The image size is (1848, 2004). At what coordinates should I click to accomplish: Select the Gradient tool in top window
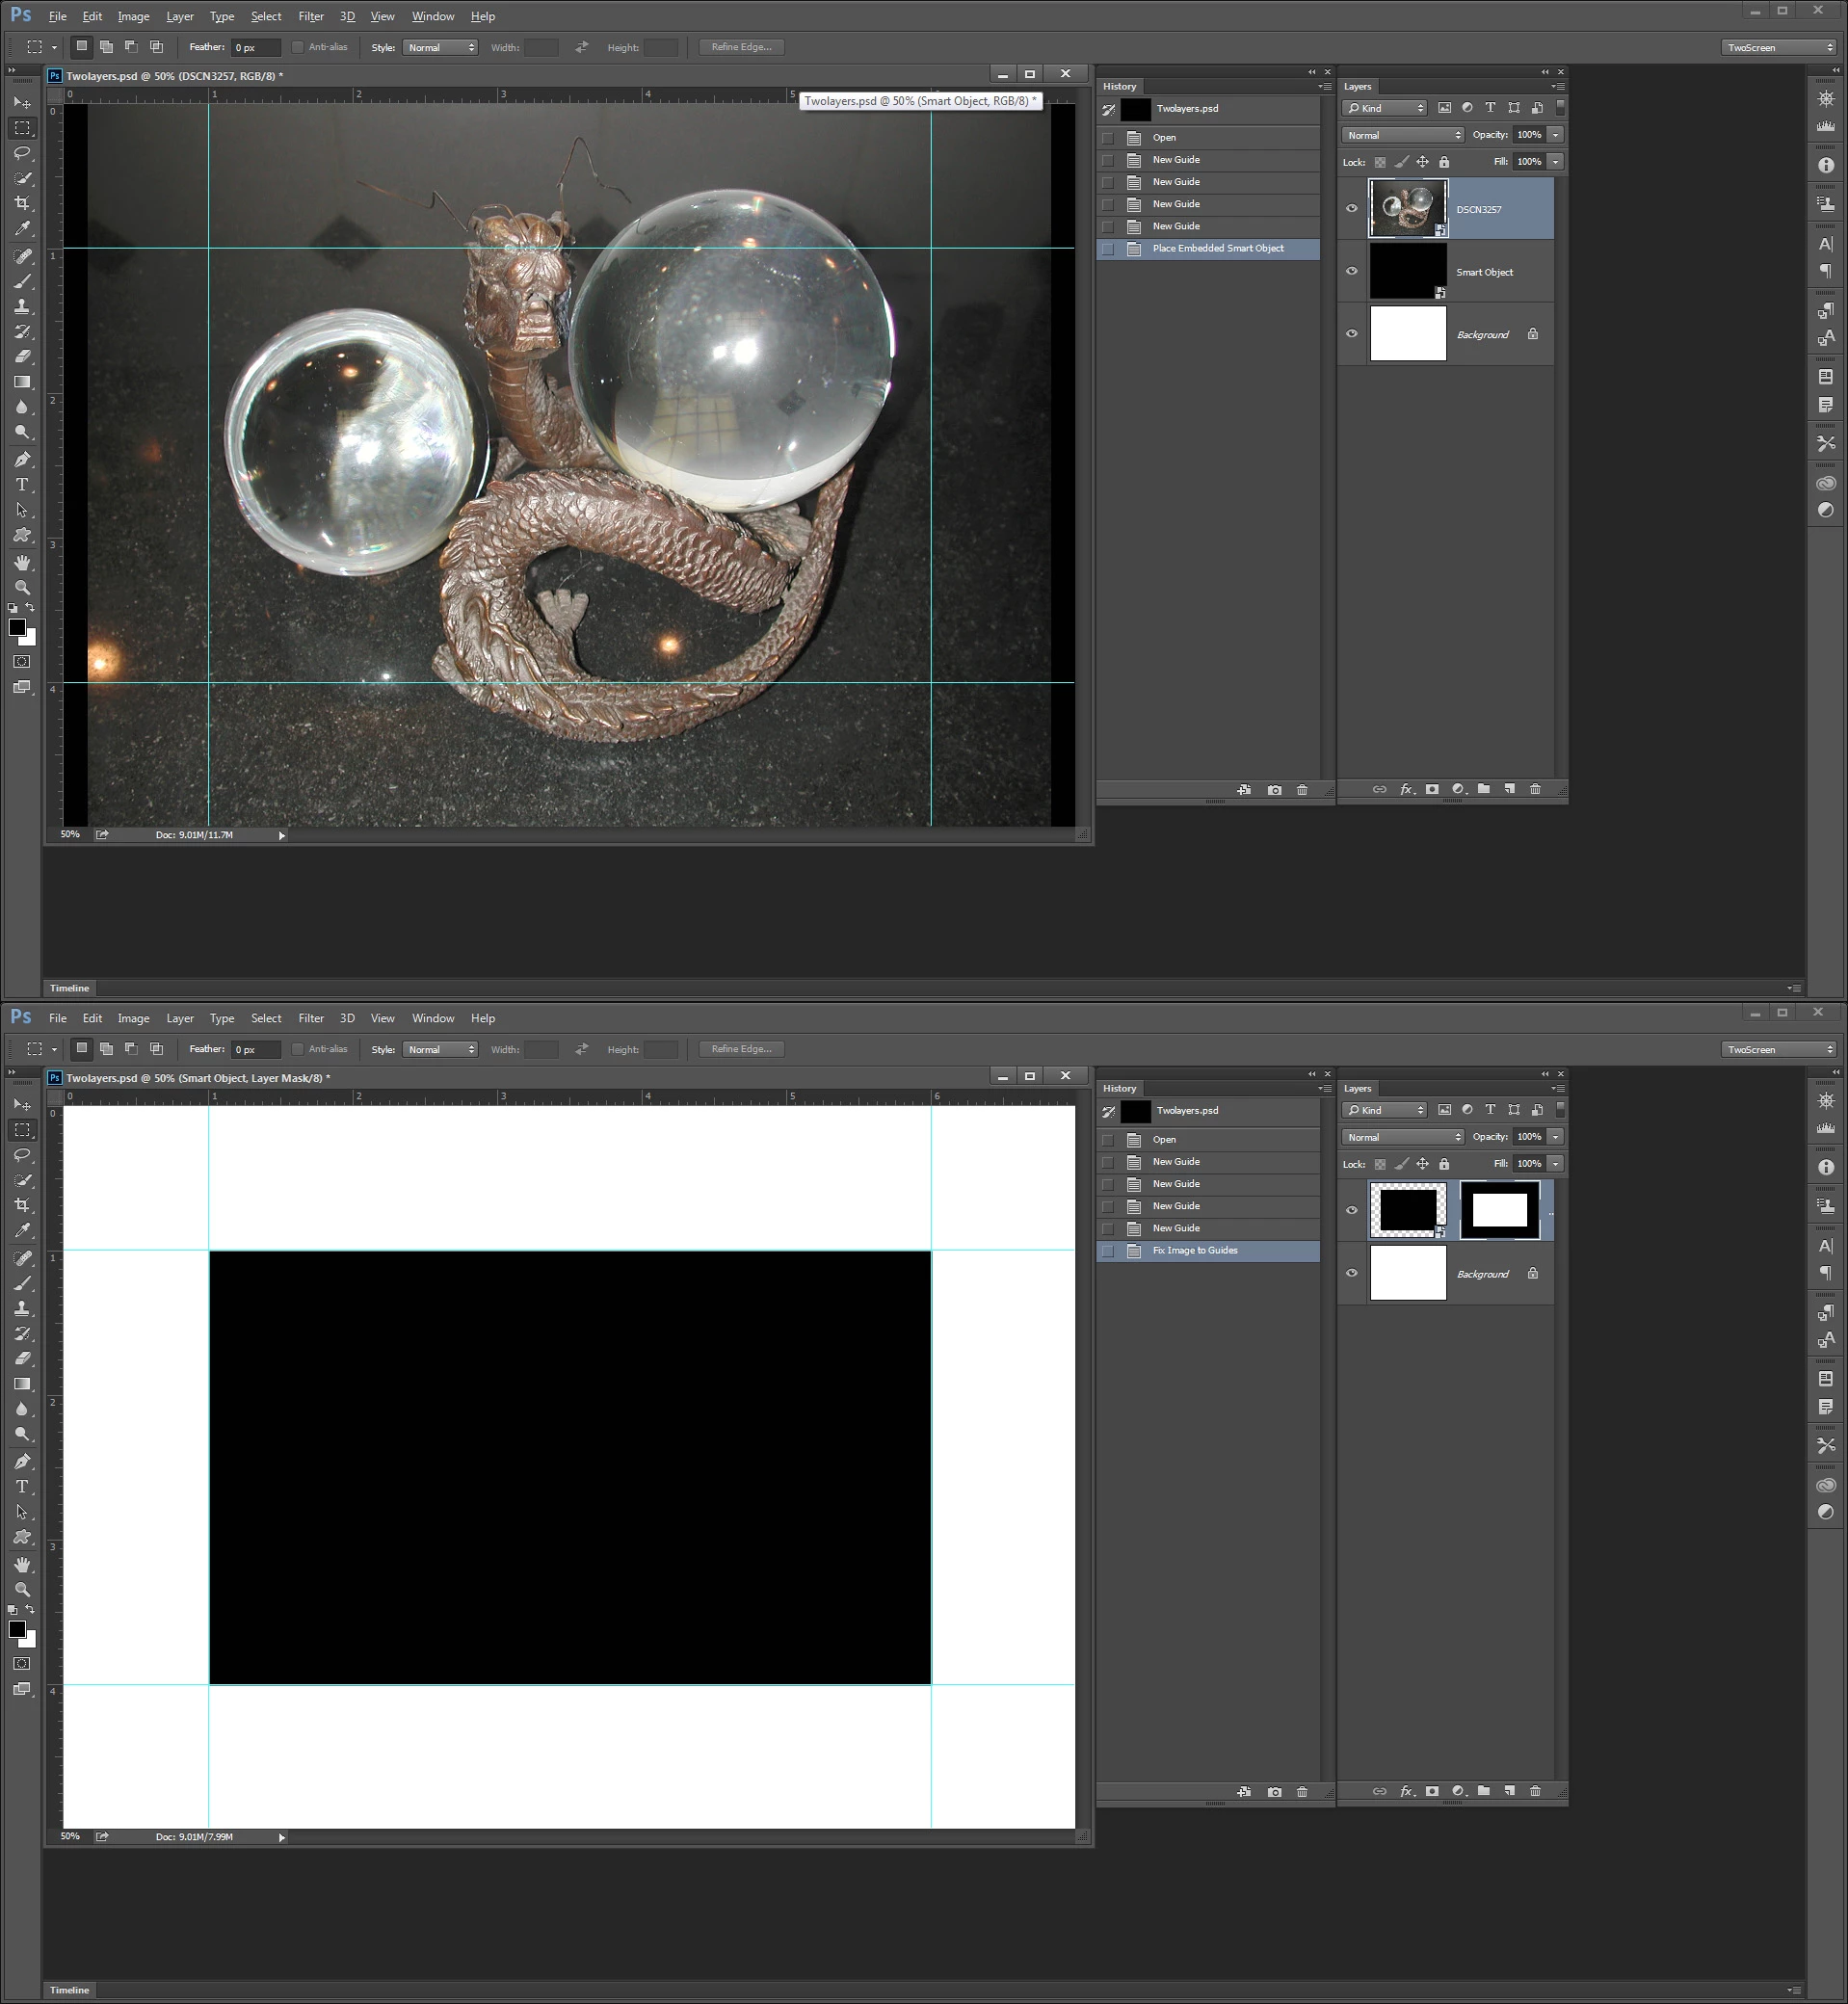(22, 382)
